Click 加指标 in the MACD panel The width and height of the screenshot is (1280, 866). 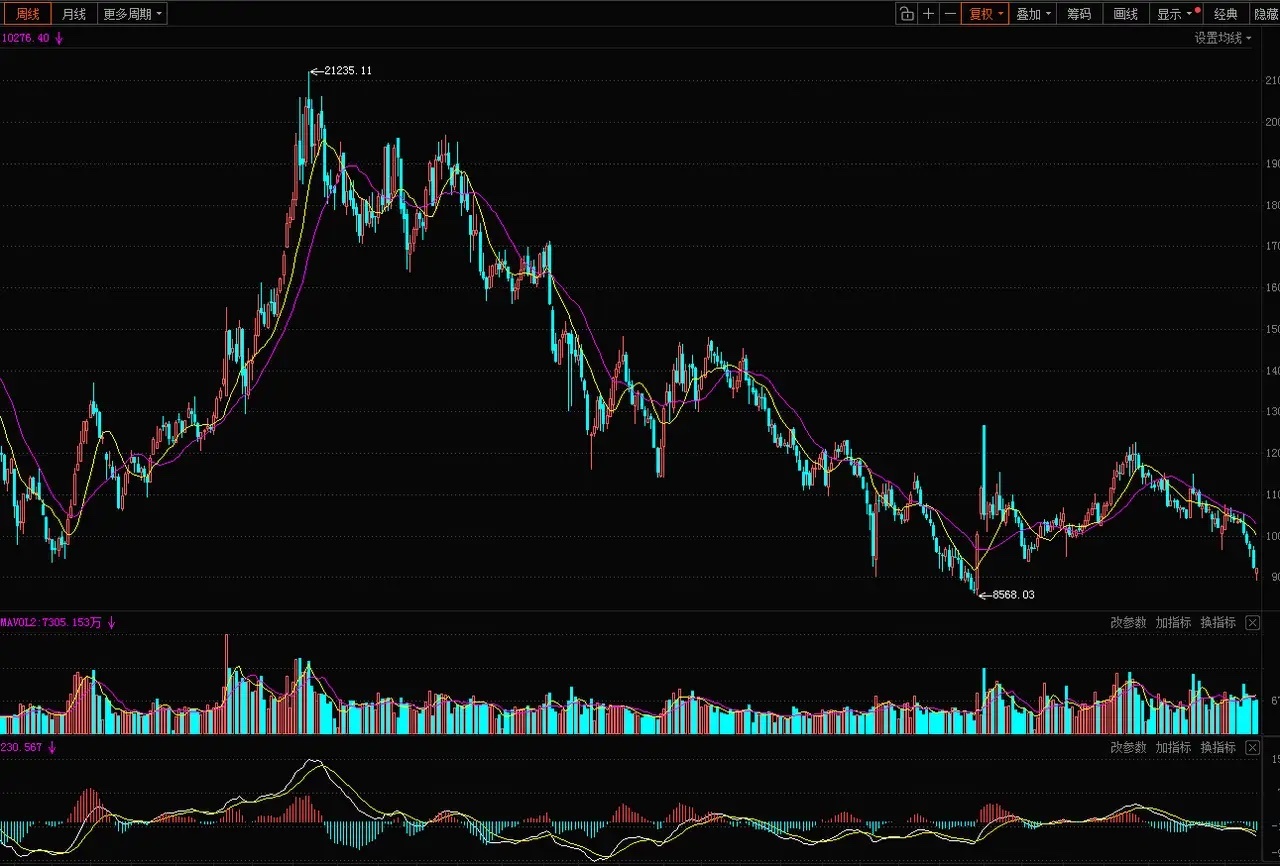click(x=1173, y=747)
